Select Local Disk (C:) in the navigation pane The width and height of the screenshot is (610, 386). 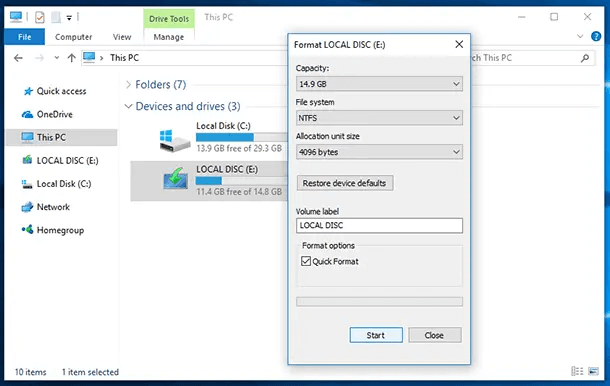coord(64,184)
